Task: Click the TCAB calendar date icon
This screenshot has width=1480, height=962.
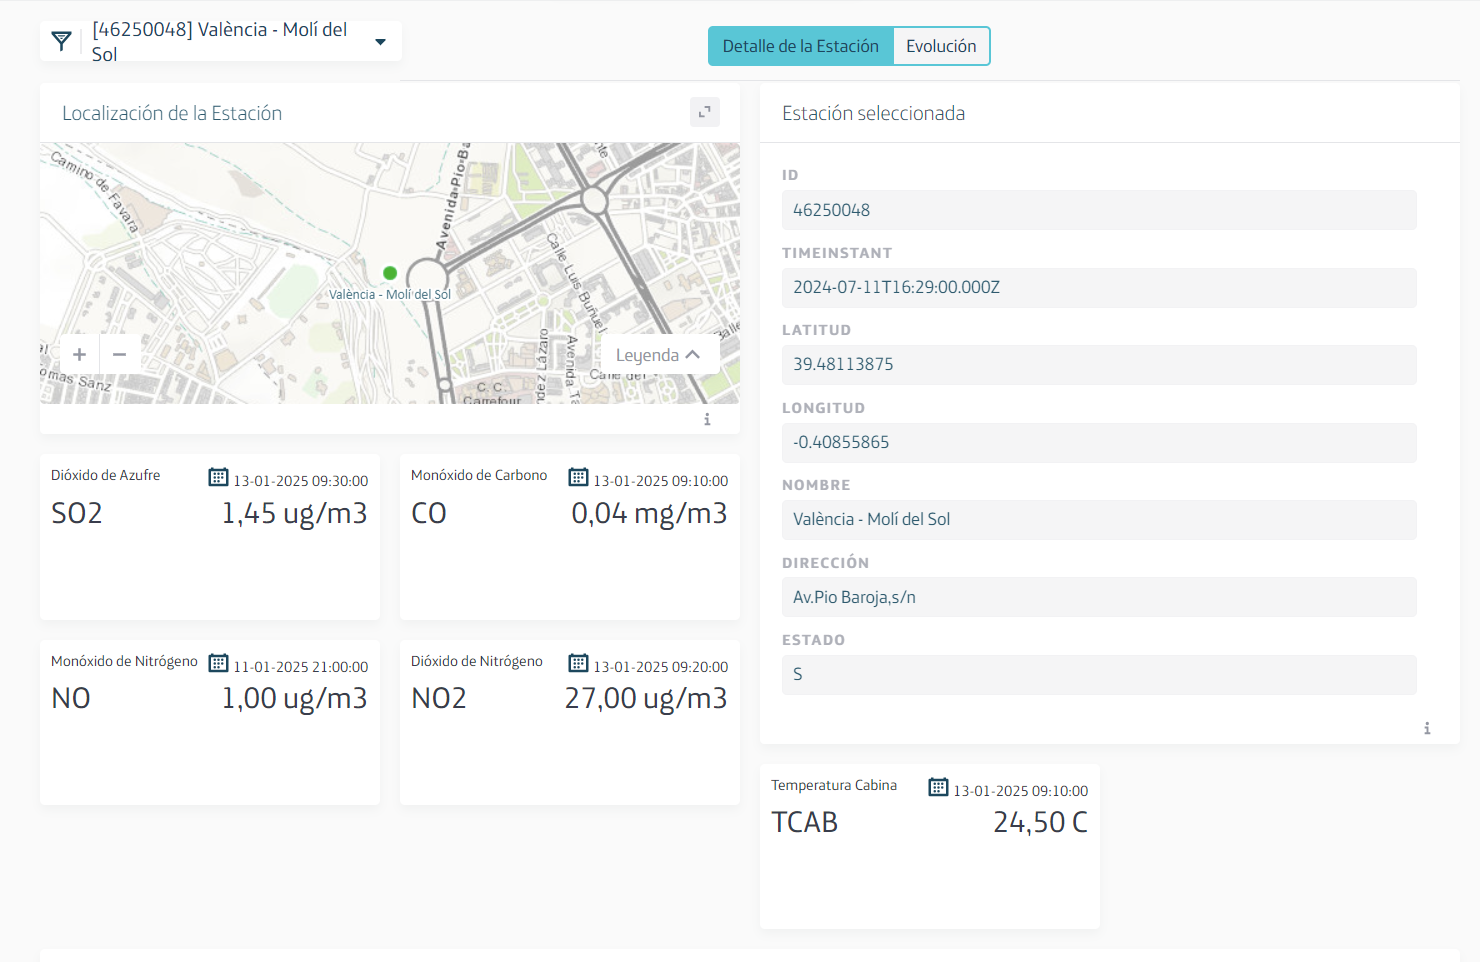Action: tap(938, 787)
